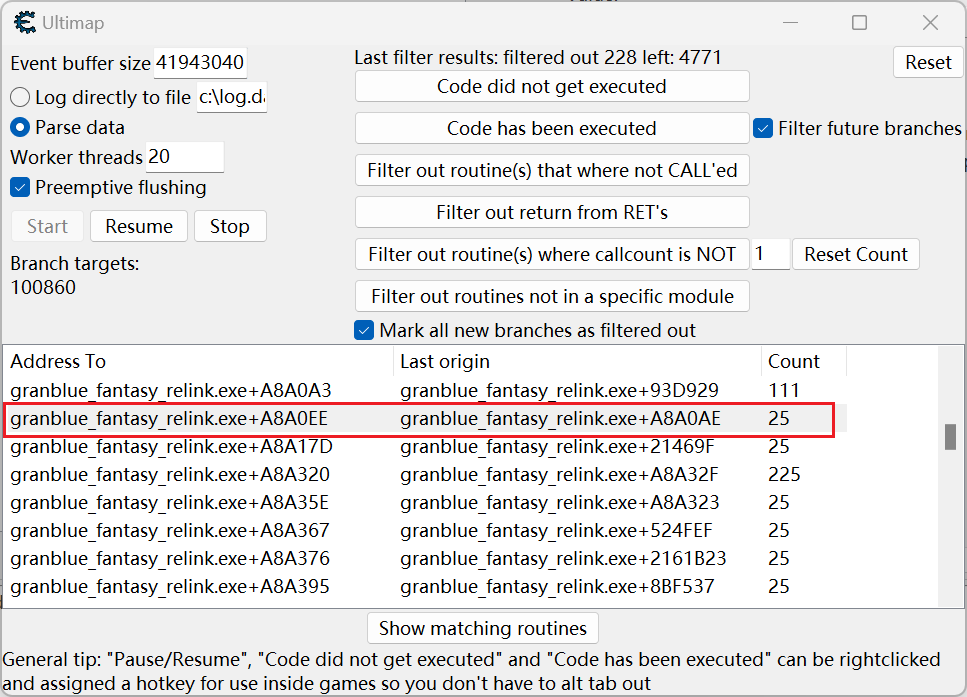Click the Event buffer size field
Screen dimensions: 967x697
[x=200, y=63]
